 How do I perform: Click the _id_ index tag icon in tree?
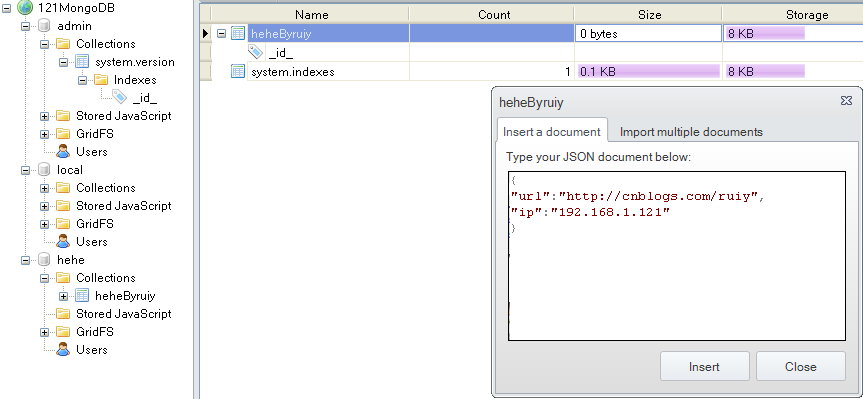[119, 97]
